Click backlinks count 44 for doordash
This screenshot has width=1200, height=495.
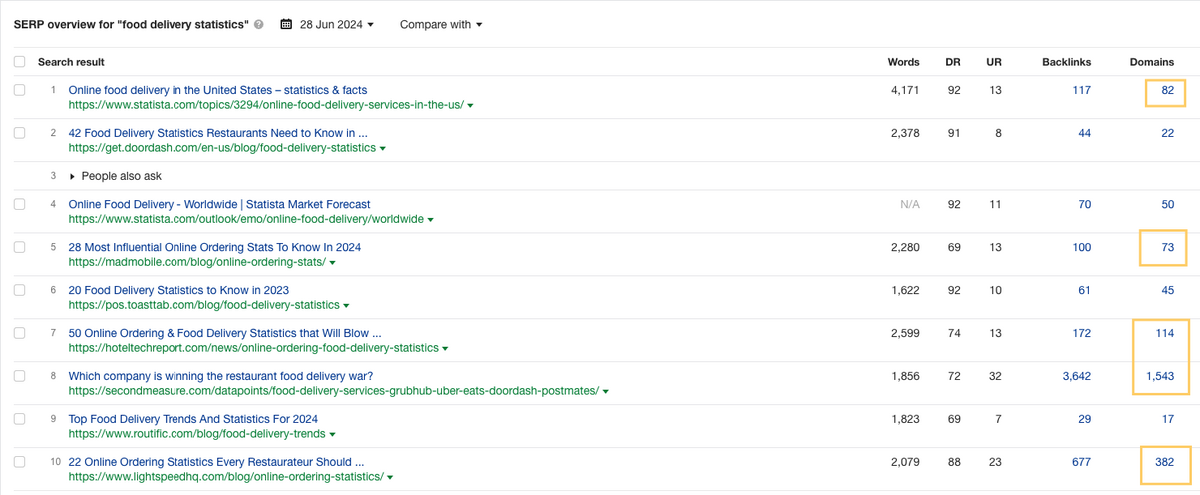point(1084,133)
